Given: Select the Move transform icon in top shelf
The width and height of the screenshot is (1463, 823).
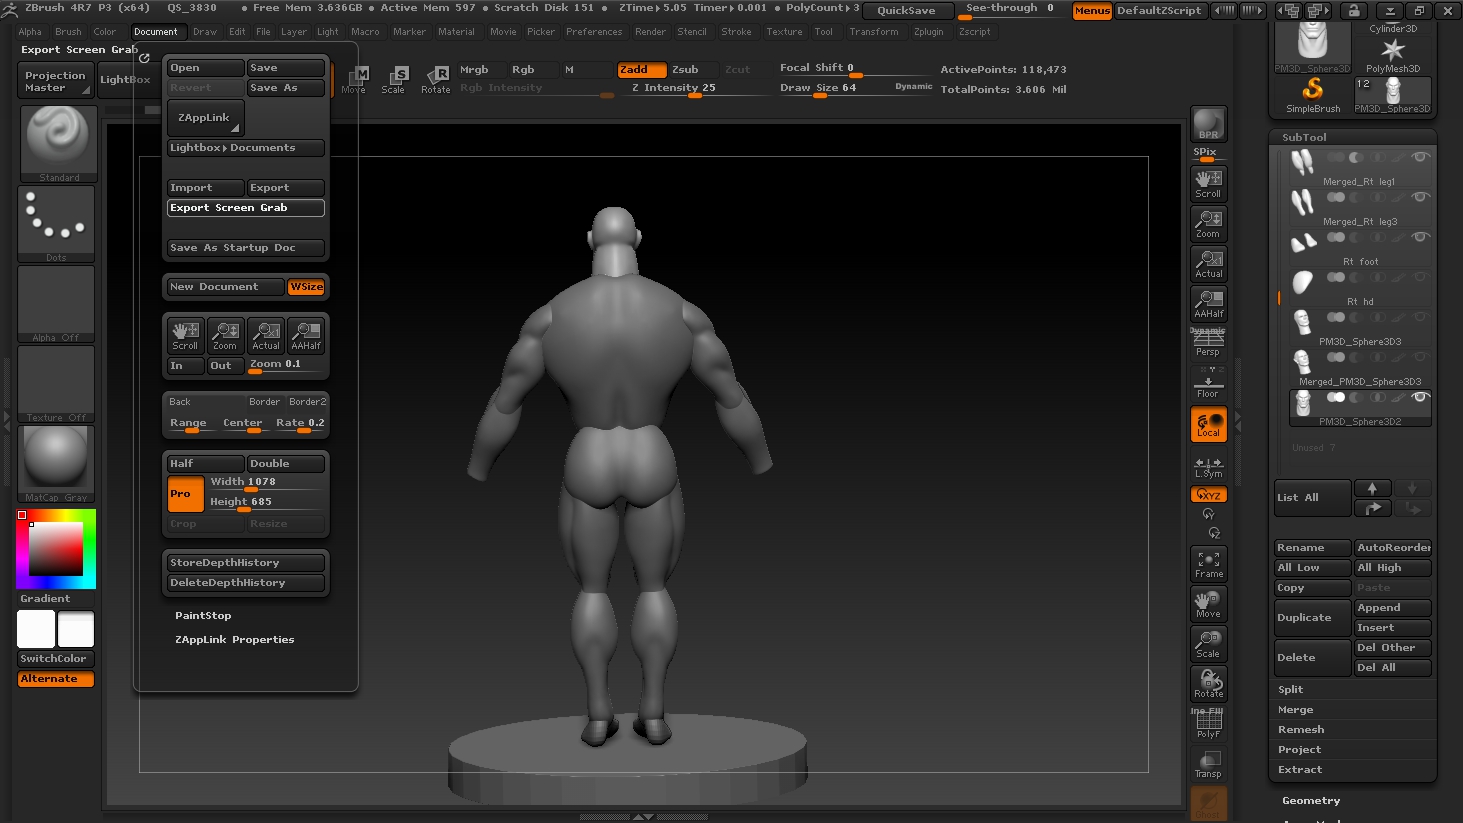Looking at the screenshot, I should click(354, 80).
